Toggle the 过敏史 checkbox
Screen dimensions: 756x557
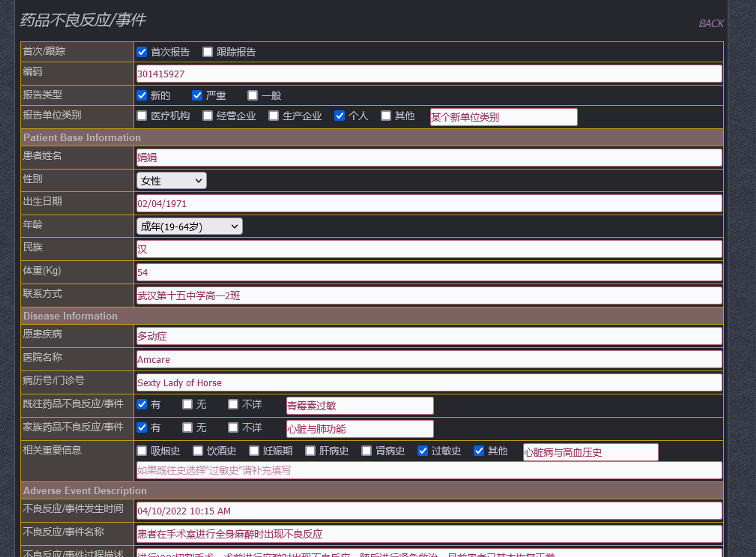(x=424, y=451)
